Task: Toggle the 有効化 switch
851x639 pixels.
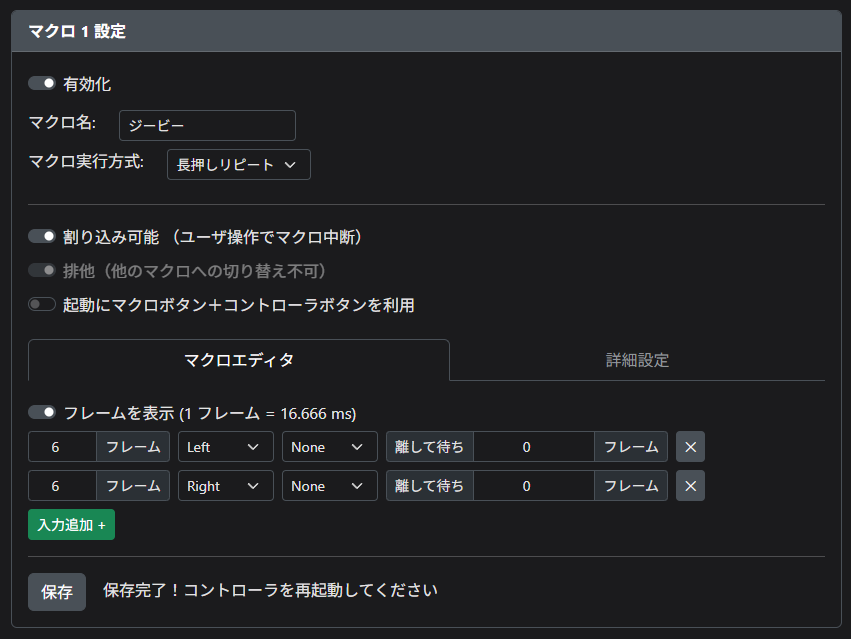Action: pyautogui.click(x=42, y=83)
